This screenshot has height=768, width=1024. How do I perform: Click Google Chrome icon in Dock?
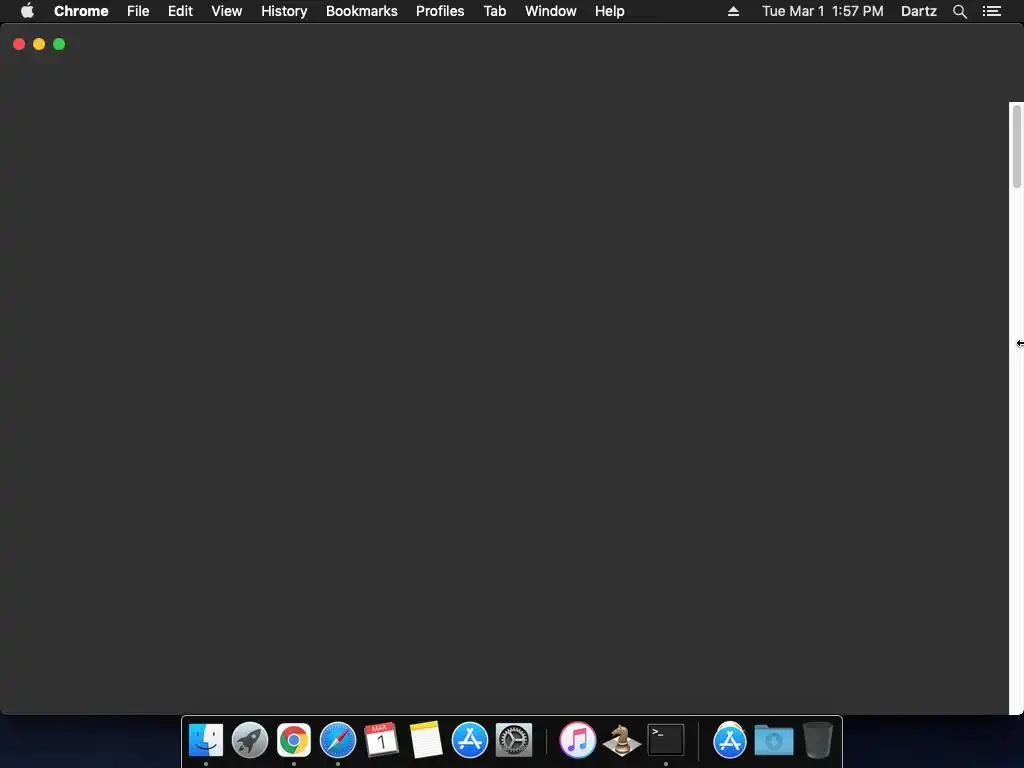294,740
